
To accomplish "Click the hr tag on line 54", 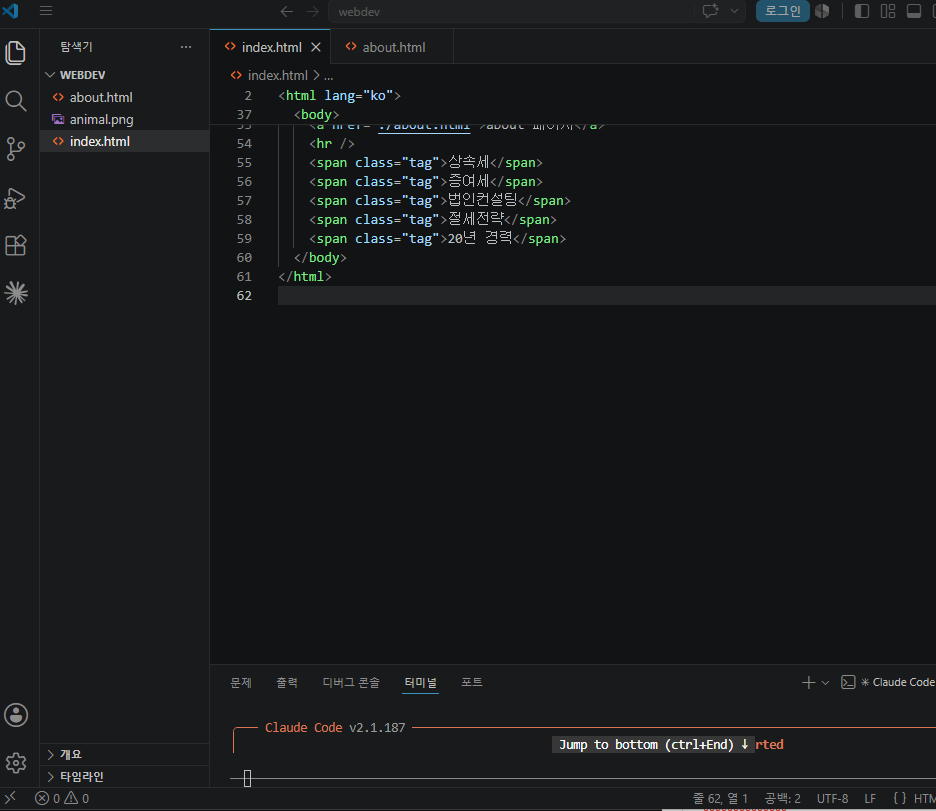I will click(331, 143).
